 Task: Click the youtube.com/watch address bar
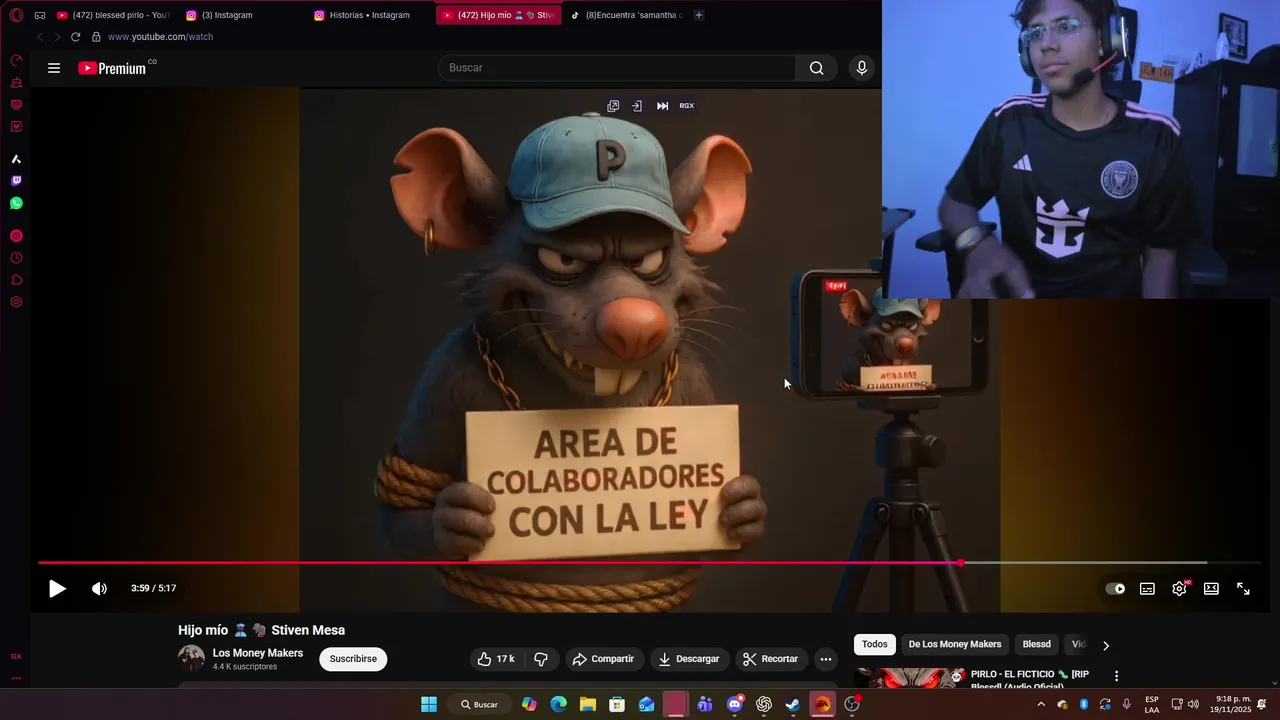(160, 37)
